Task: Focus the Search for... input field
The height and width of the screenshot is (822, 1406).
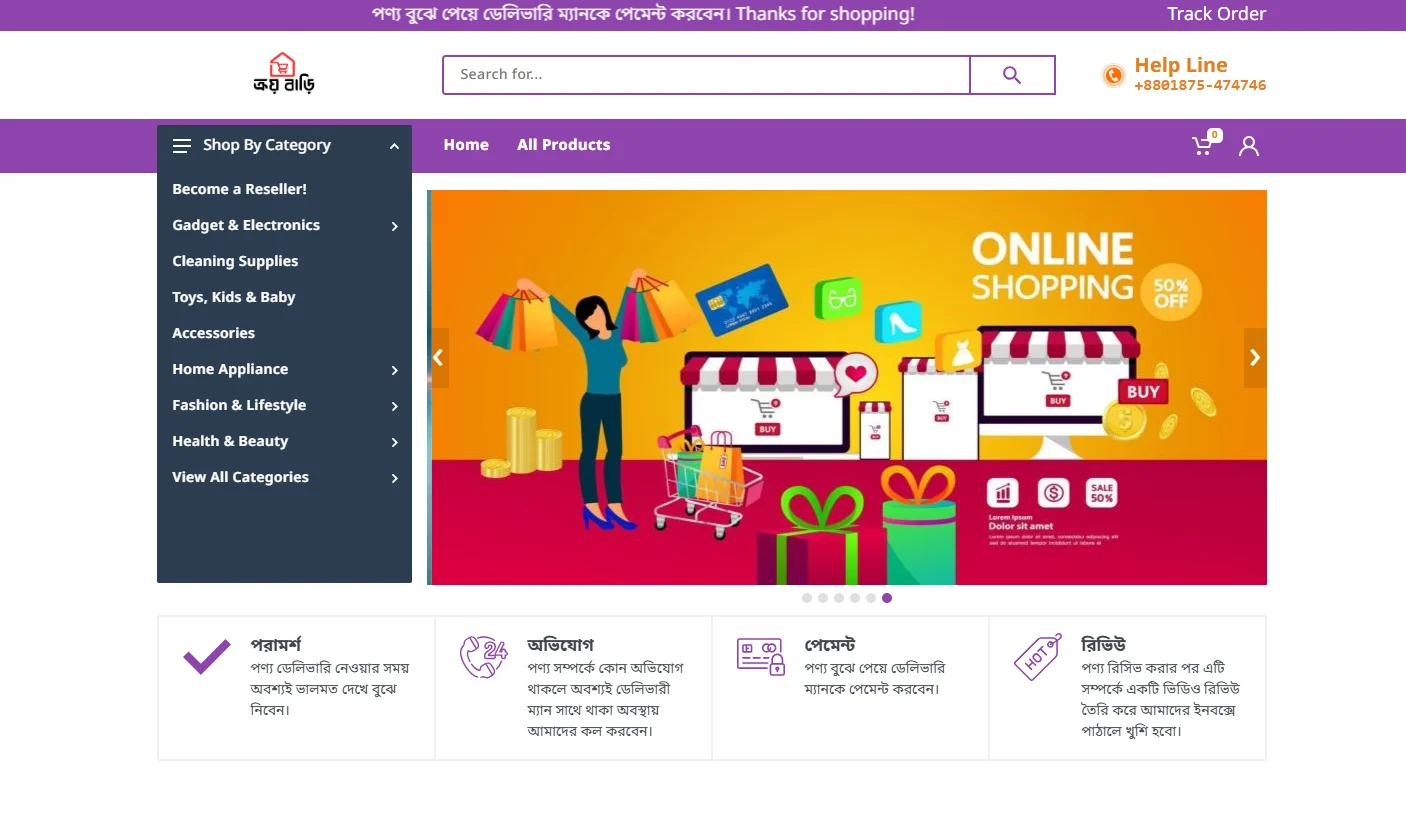Action: (x=706, y=75)
